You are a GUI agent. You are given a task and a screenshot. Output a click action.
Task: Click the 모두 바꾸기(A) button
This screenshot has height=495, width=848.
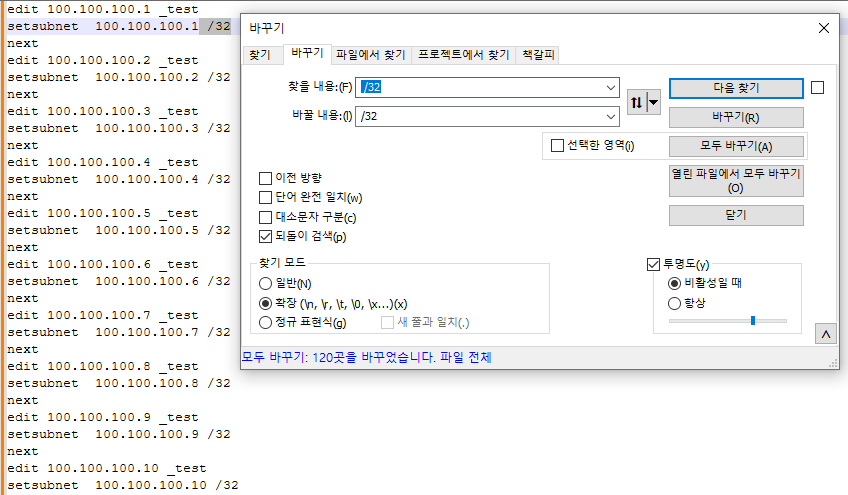pyautogui.click(x=736, y=146)
